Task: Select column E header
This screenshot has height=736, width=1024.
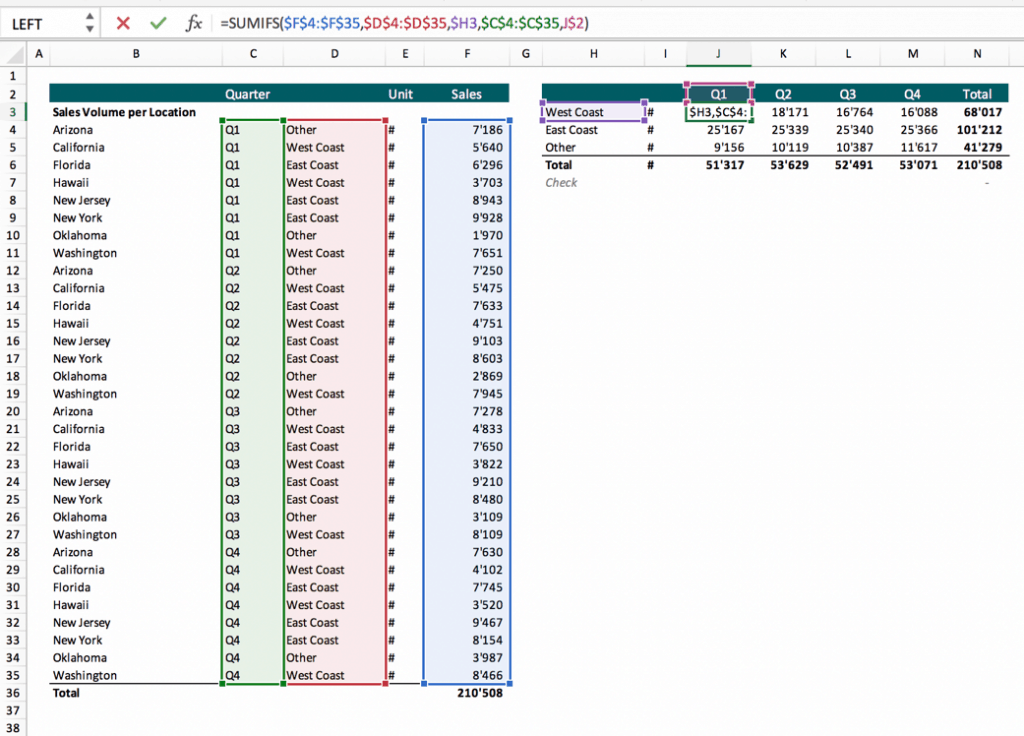Action: click(x=405, y=54)
